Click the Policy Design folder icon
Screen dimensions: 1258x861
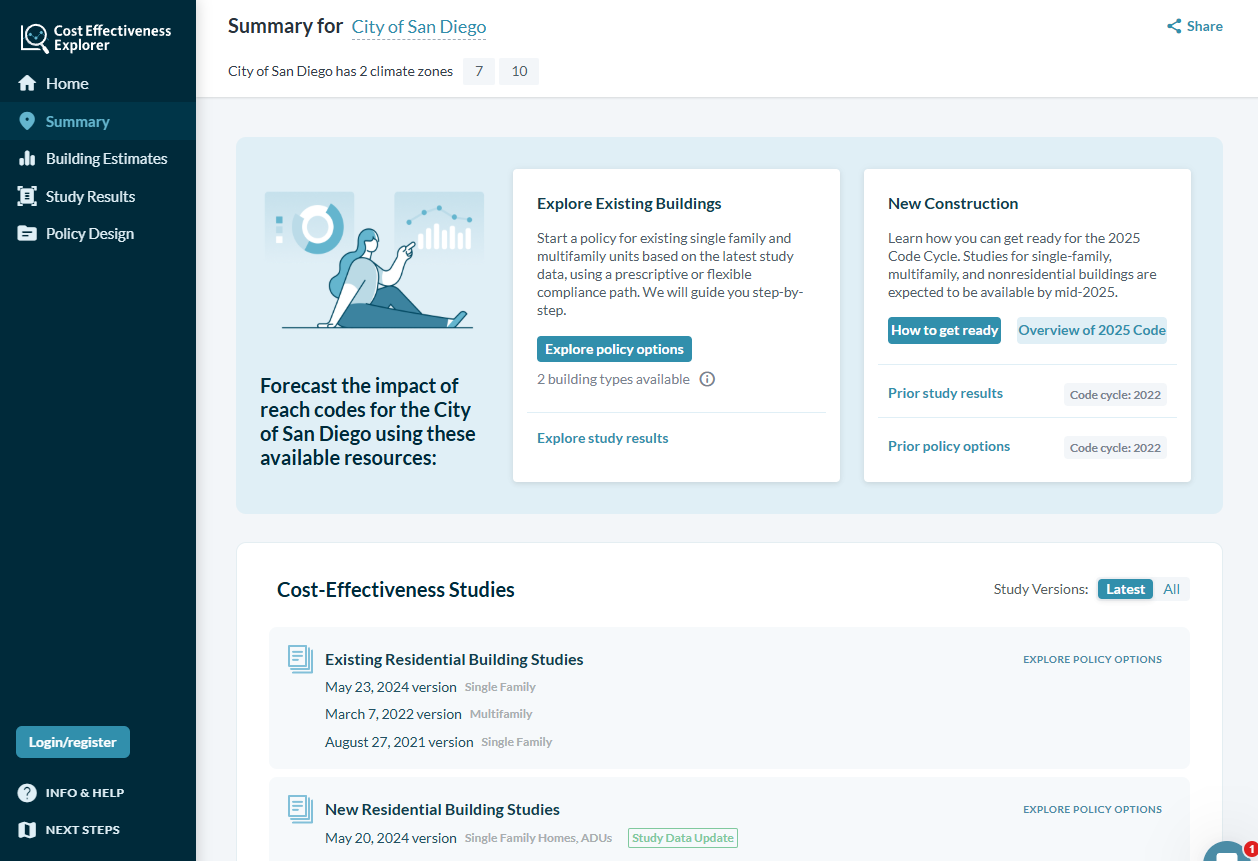(27, 234)
